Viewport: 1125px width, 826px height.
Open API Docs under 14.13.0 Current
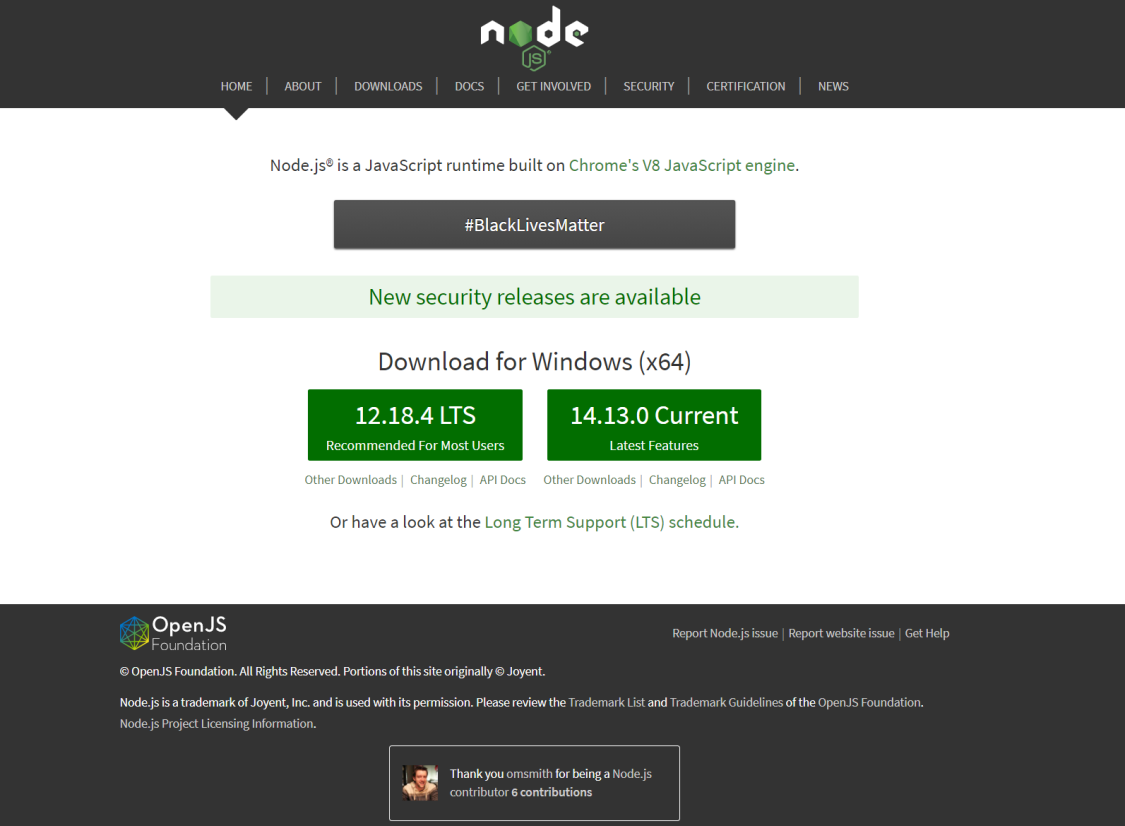coord(741,480)
